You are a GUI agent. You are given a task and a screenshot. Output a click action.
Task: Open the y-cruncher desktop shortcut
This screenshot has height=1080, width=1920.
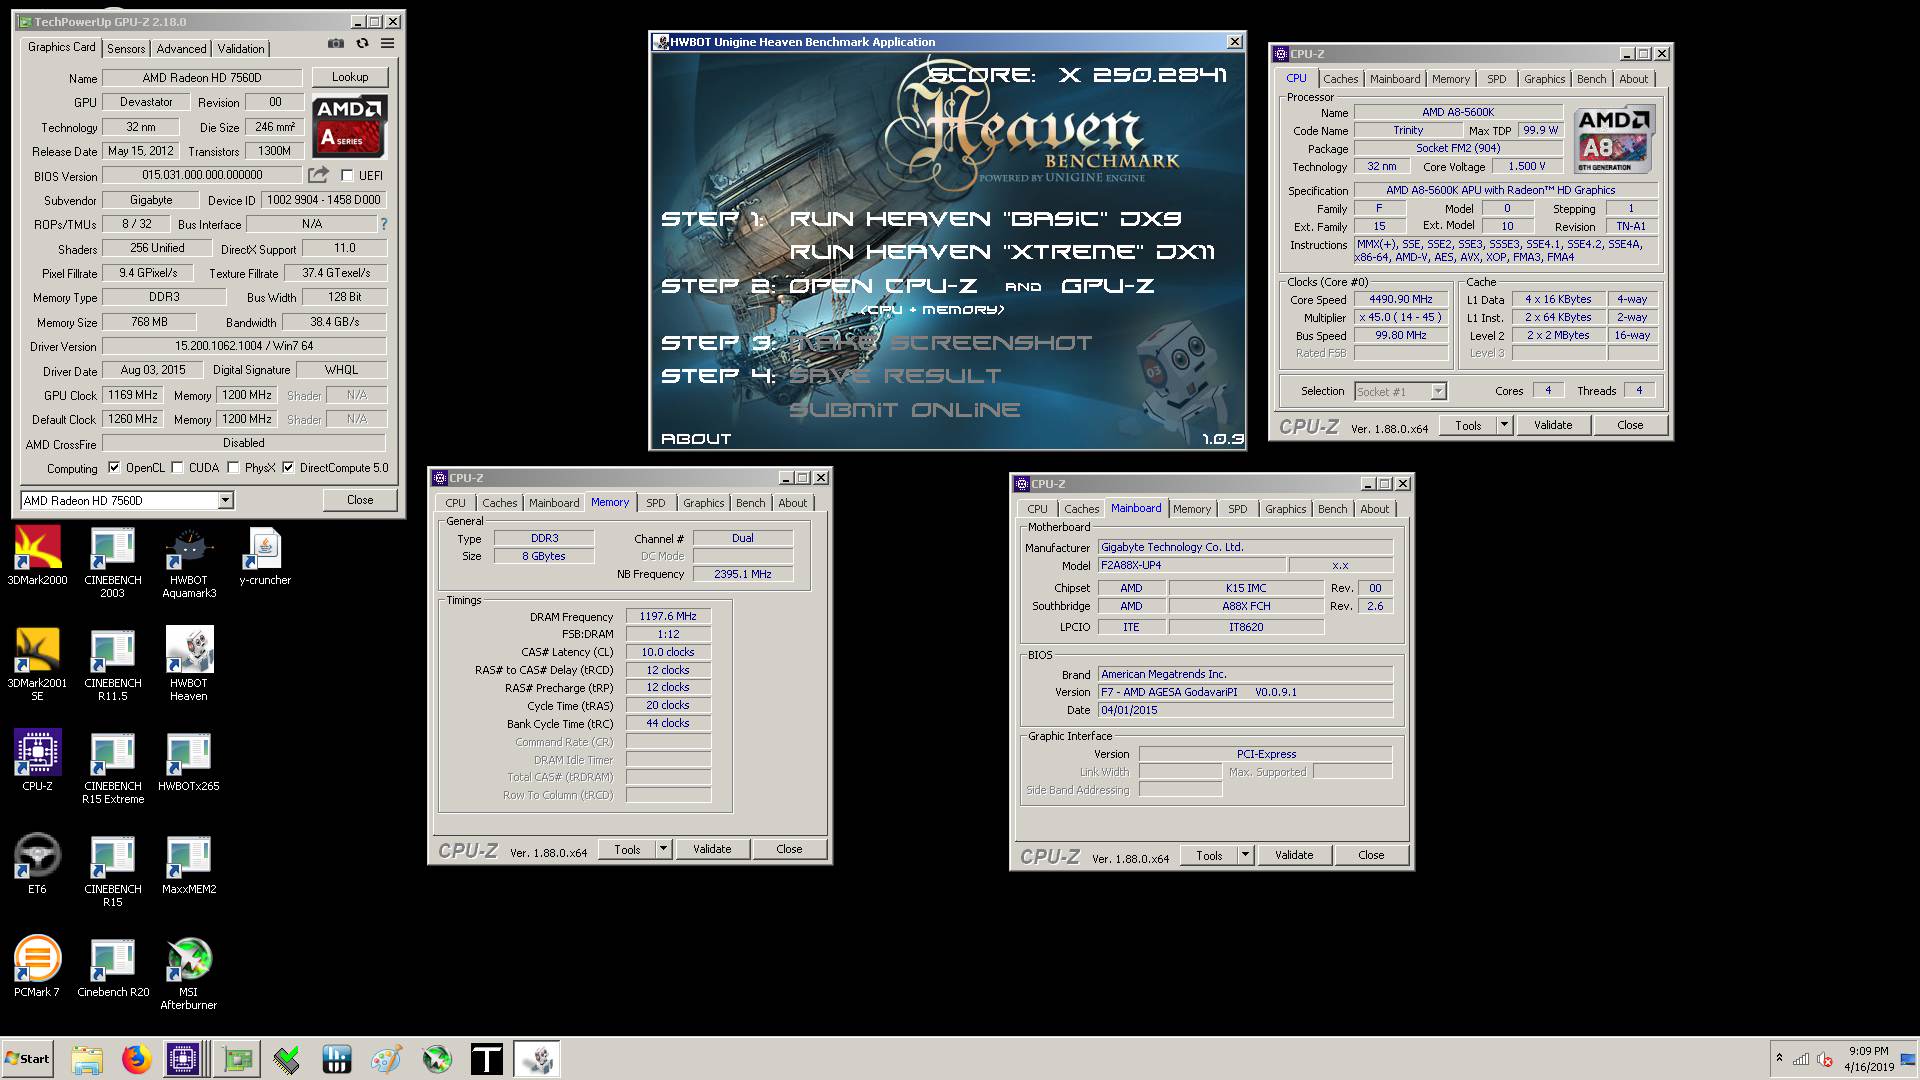[265, 556]
